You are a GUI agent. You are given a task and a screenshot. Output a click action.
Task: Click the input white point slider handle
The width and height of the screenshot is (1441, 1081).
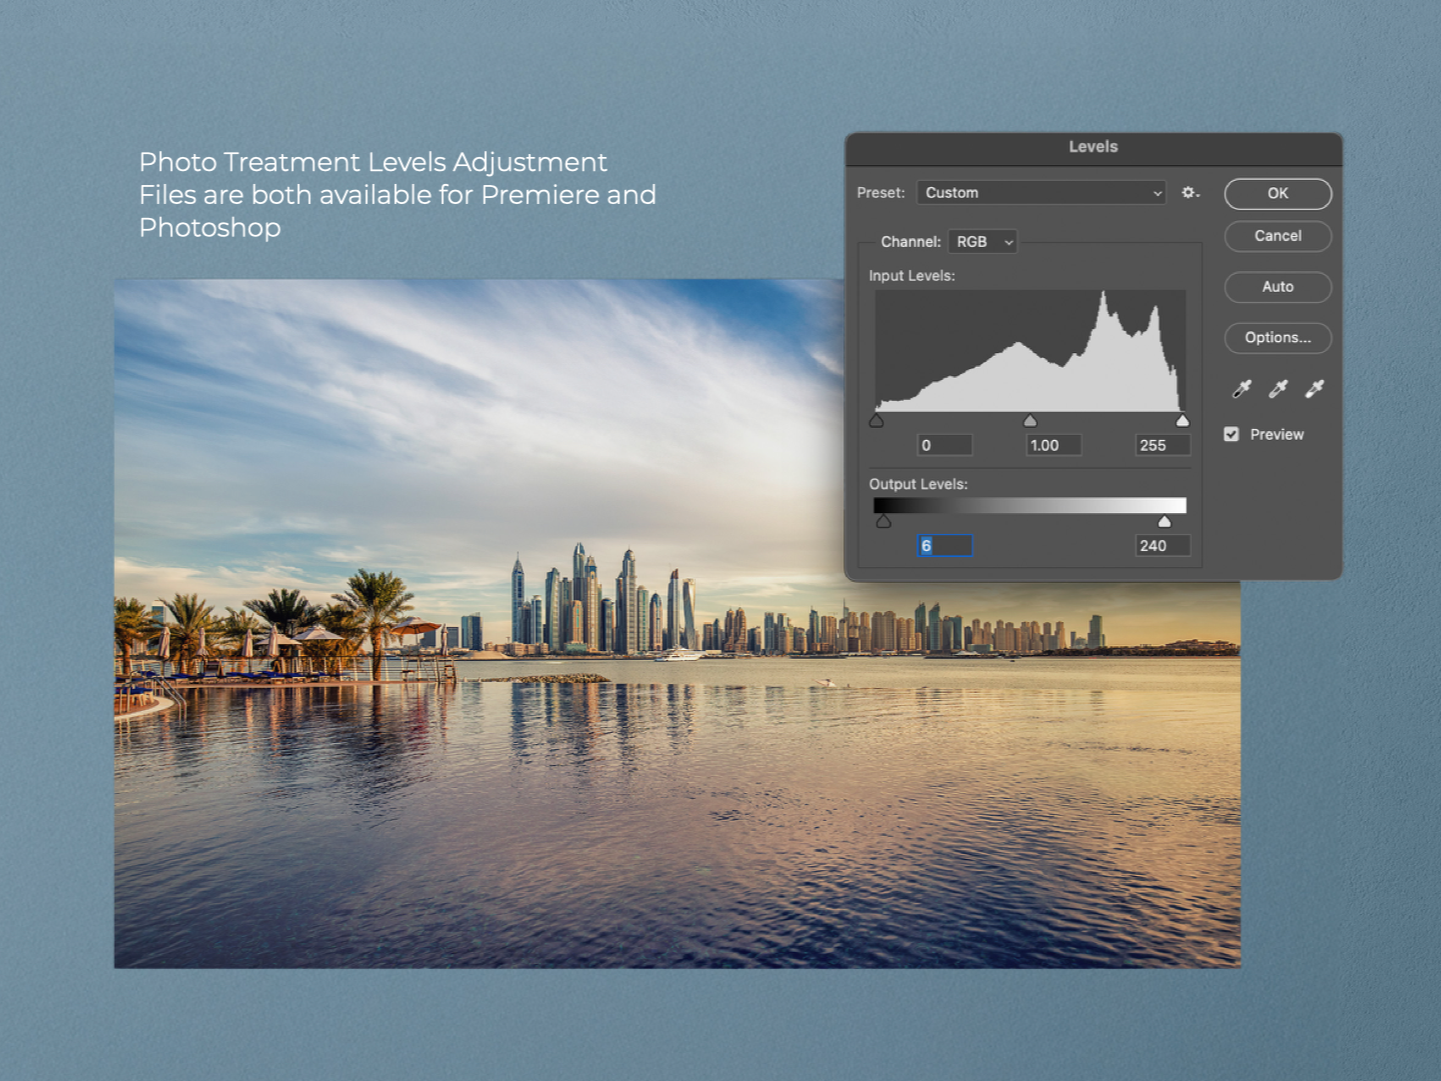coord(1183,421)
